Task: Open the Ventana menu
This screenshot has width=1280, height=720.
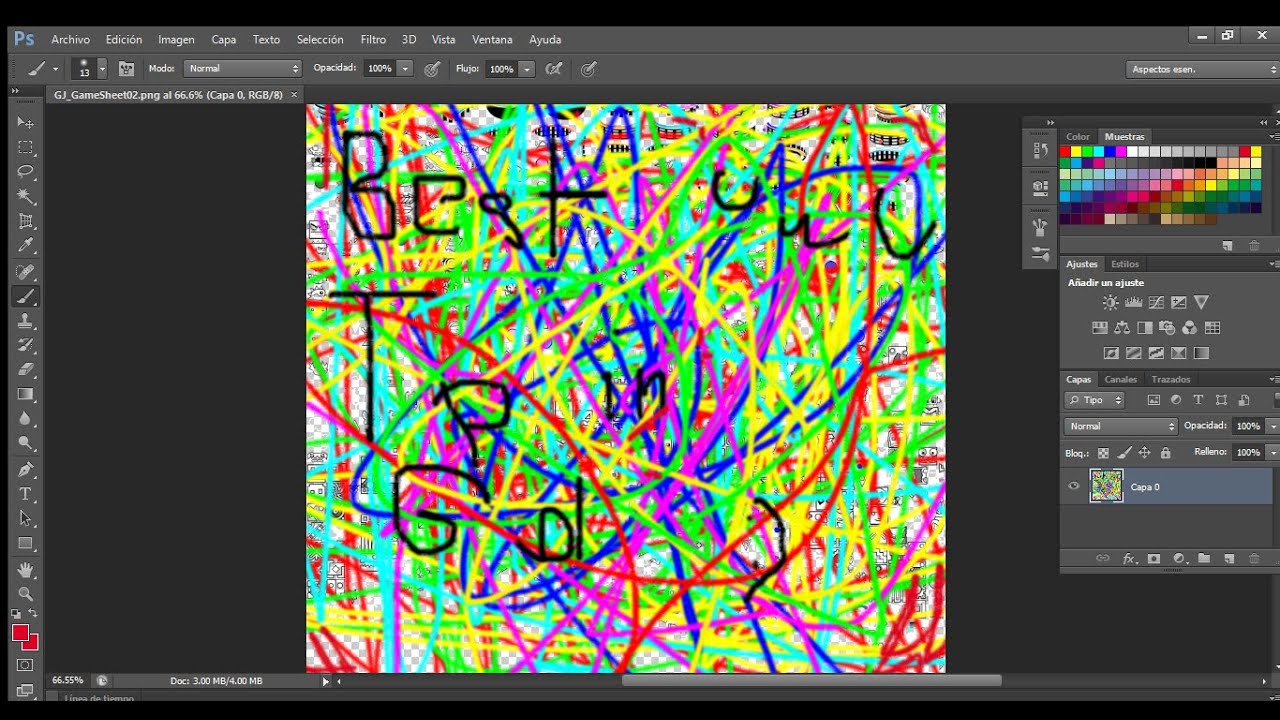Action: pos(492,40)
